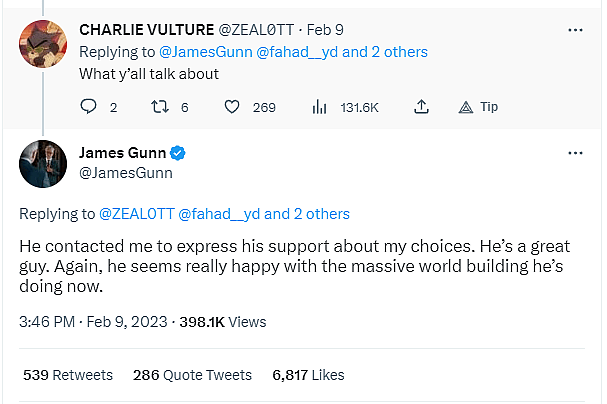Click the reply icon on Charlie Vulture's tweet
The image size is (607, 404).
[x=88, y=107]
